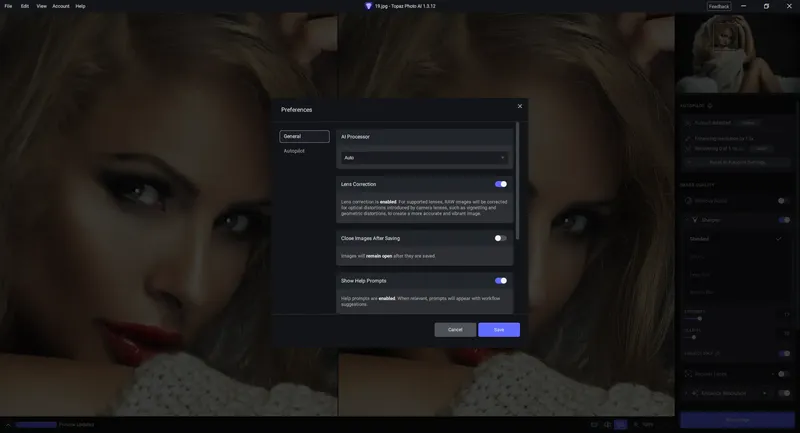800x433 pixels.
Task: Adjust the Clarity slider handle
Action: 693,337
